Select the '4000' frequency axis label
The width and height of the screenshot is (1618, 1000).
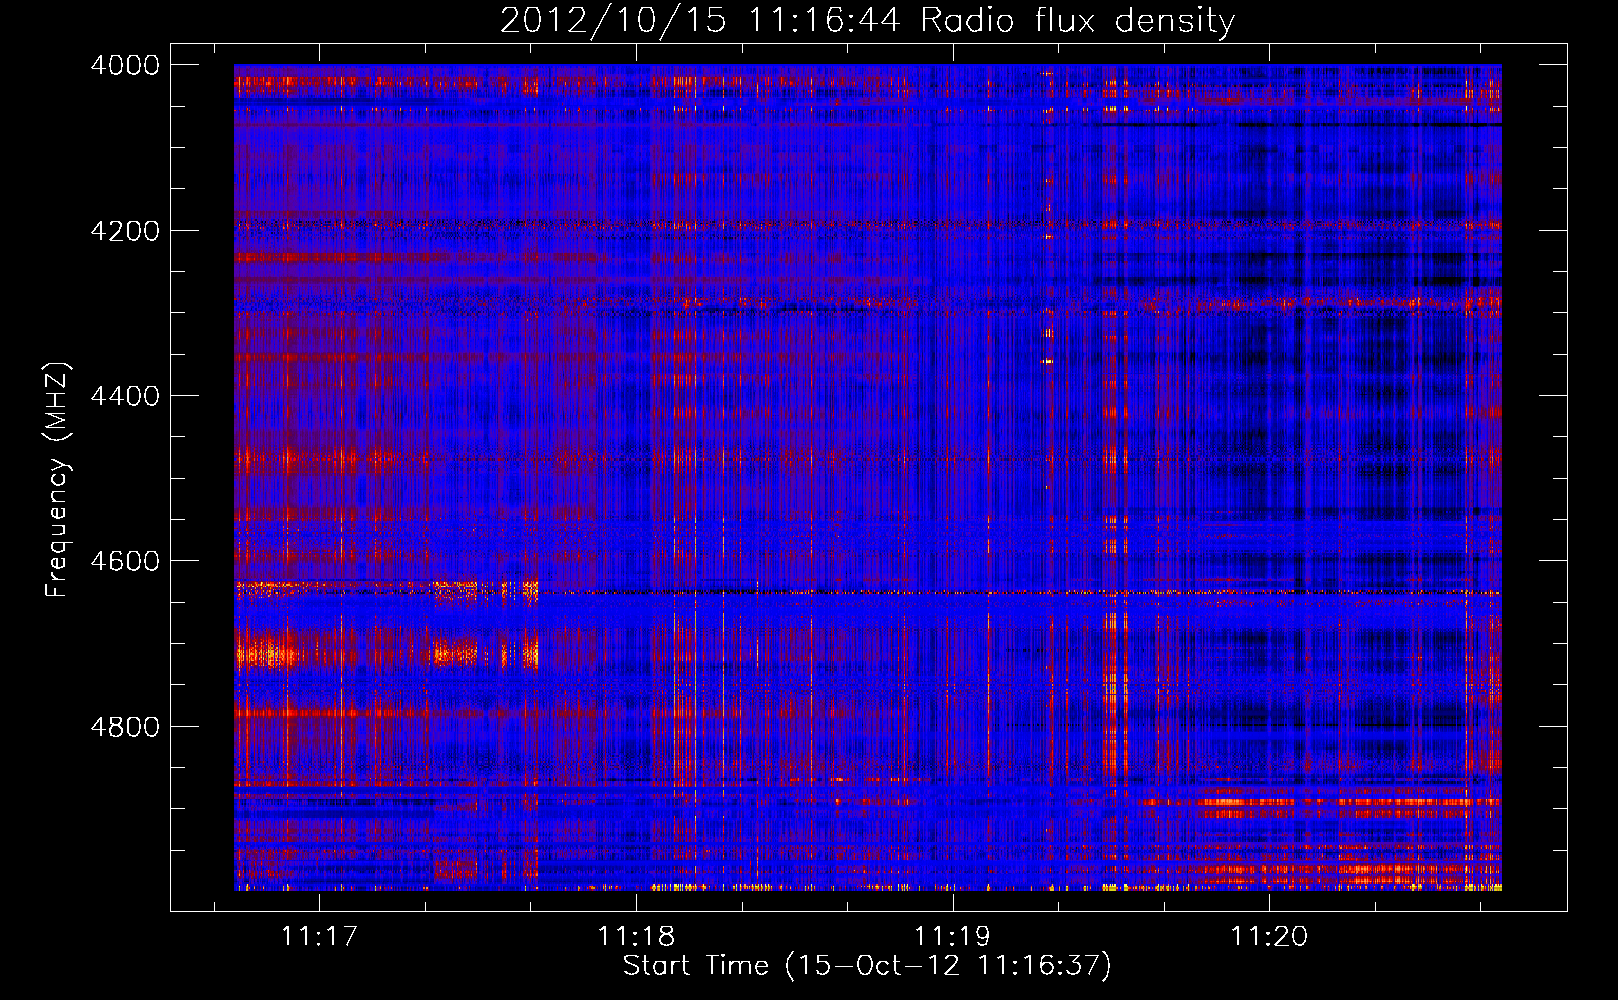click(125, 65)
